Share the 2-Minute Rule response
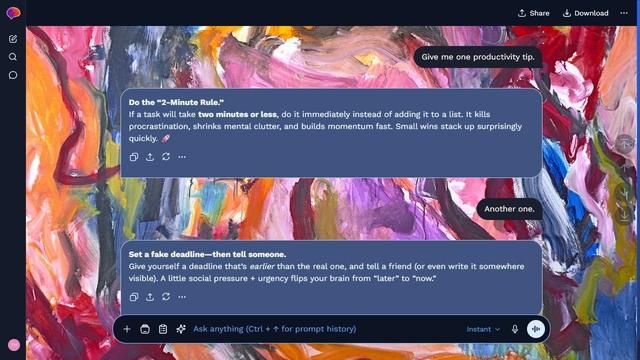 tap(150, 157)
